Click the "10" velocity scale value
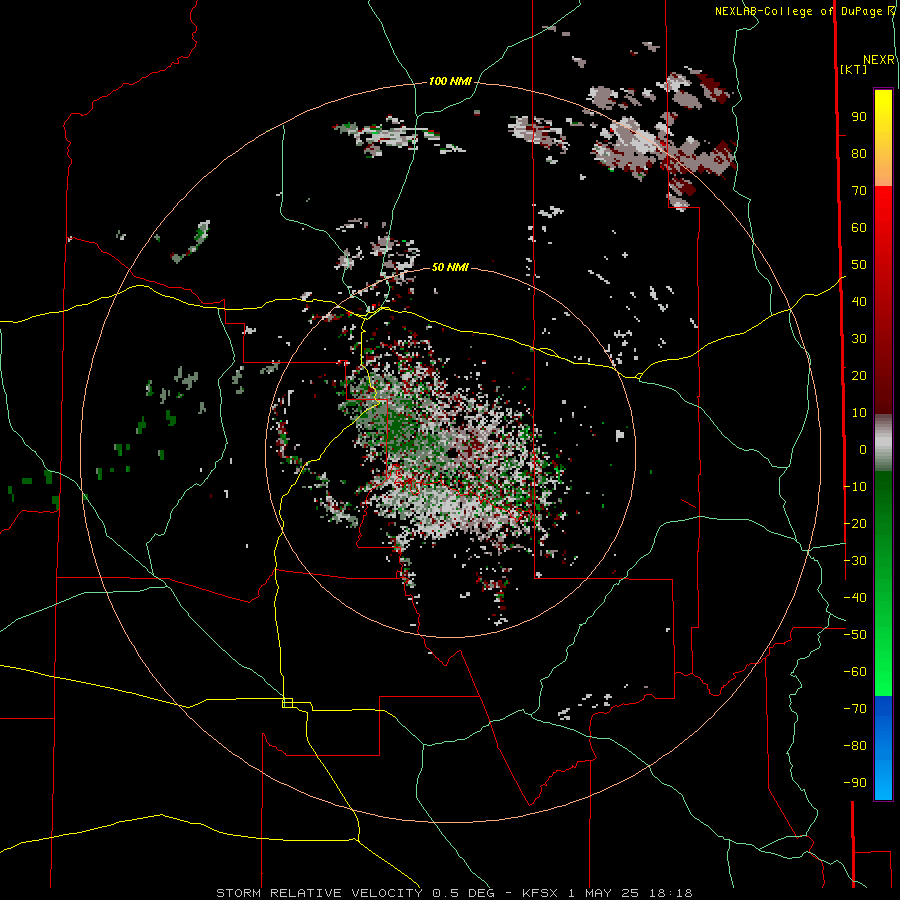The image size is (900, 900). point(859,413)
